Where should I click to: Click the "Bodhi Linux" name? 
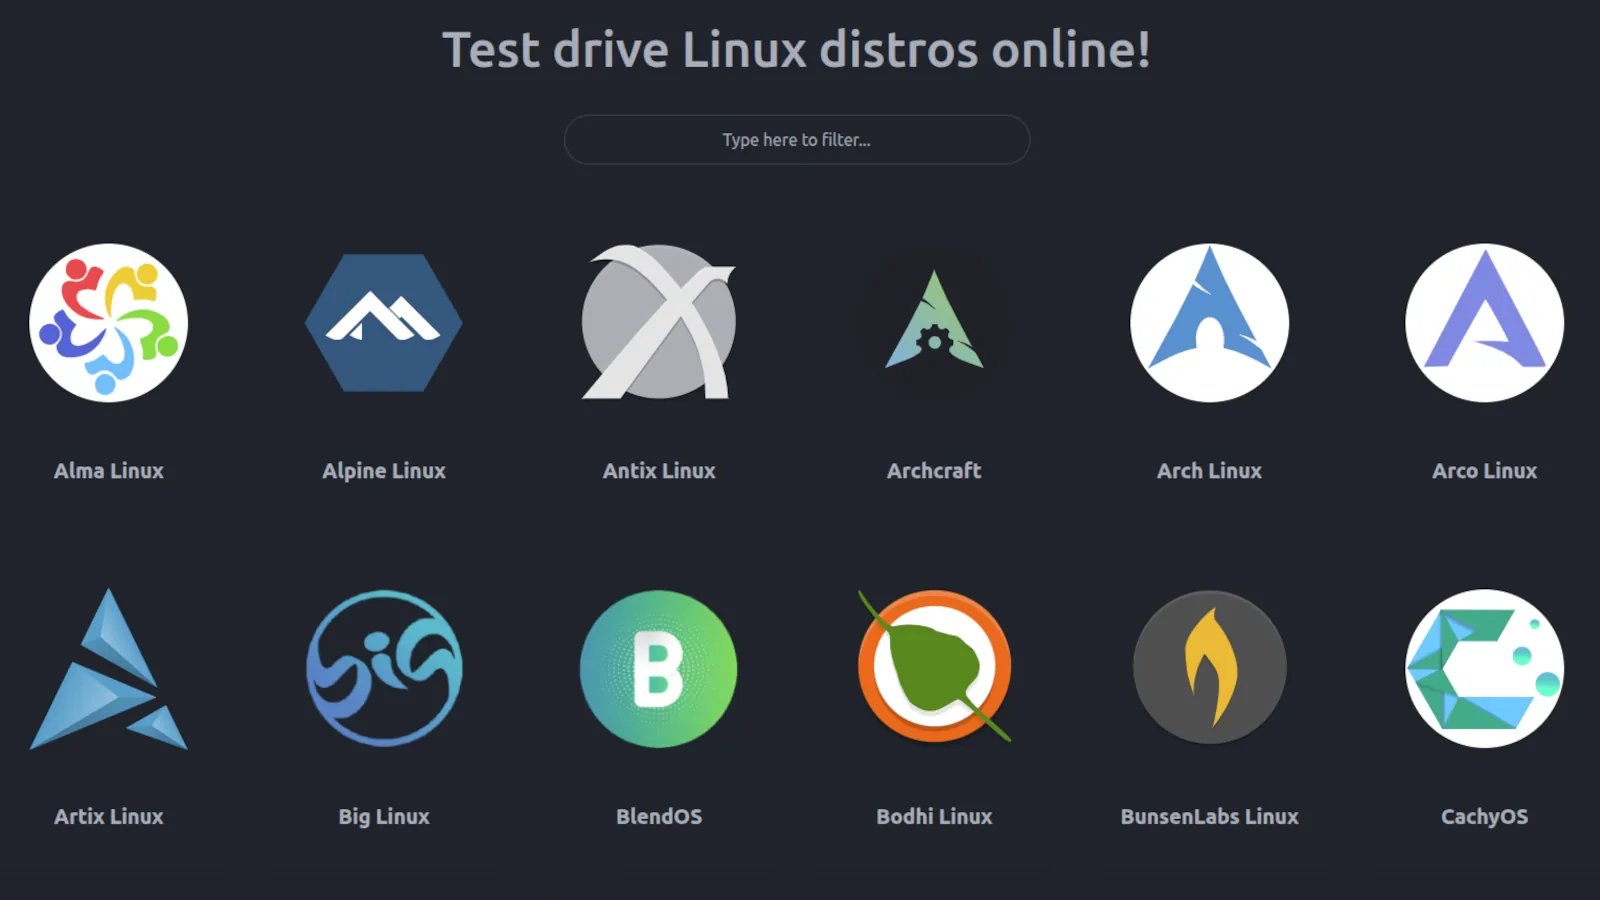pyautogui.click(x=934, y=817)
